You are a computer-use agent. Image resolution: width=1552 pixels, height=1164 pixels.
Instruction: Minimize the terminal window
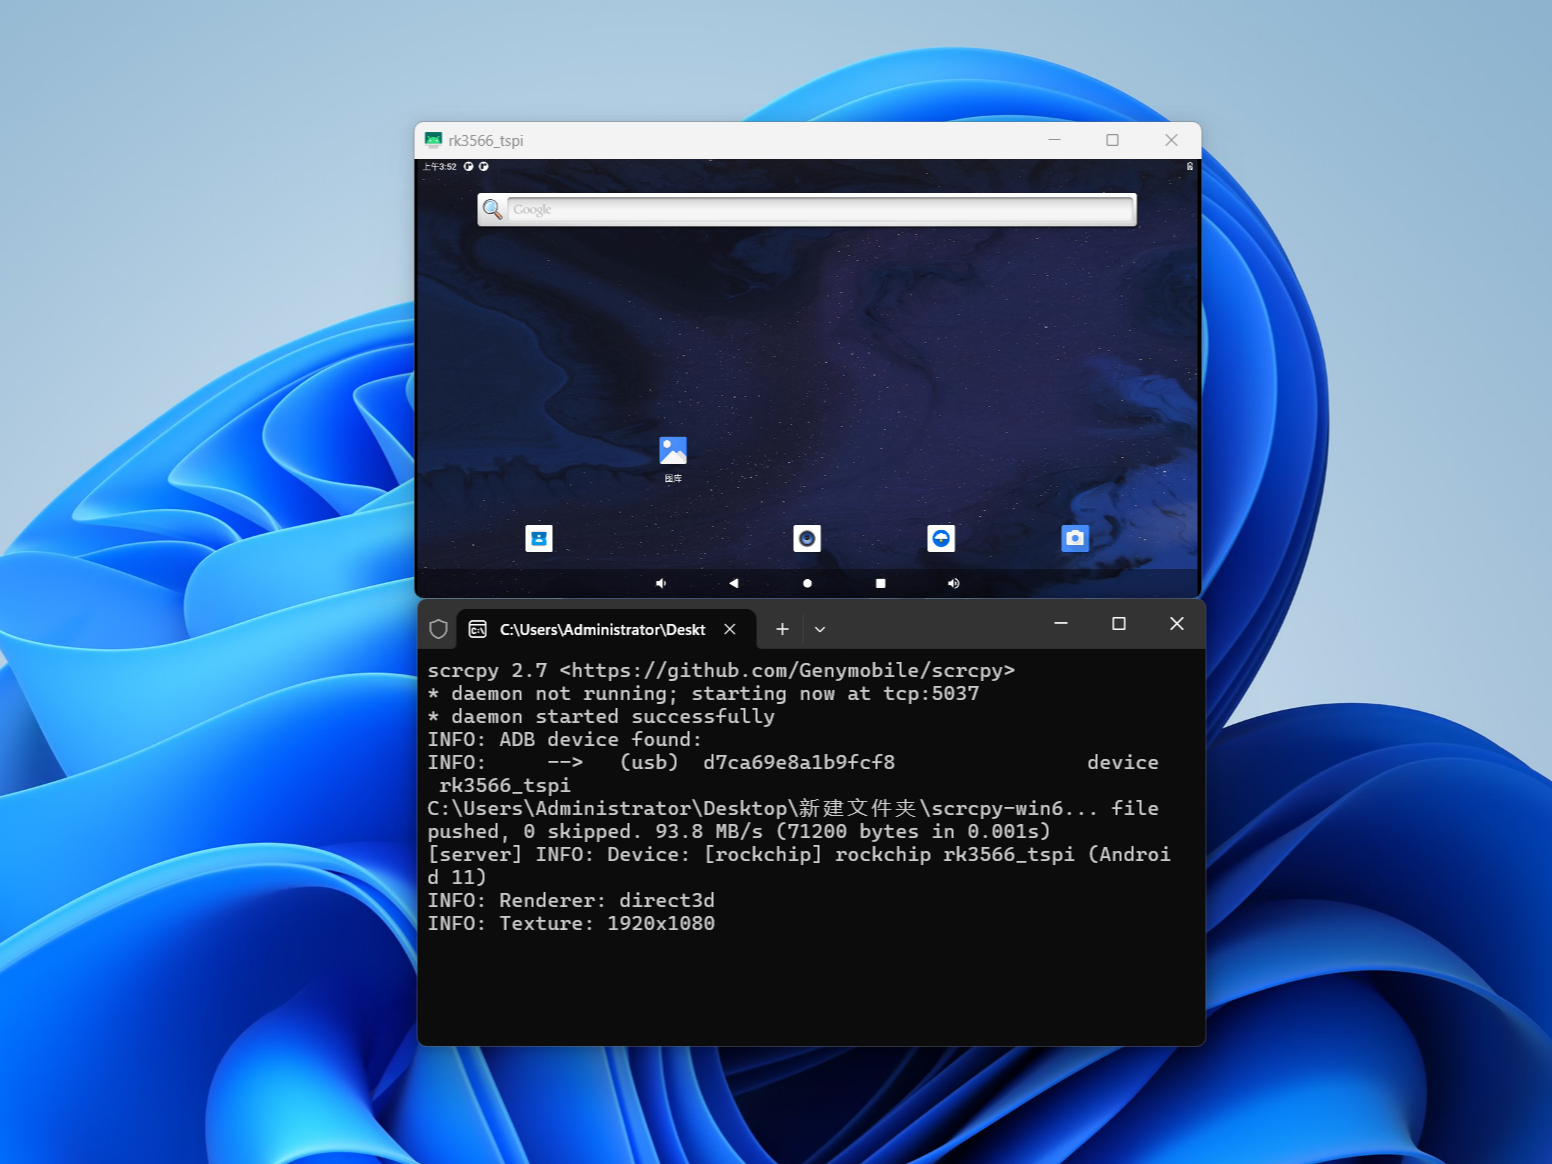(1061, 623)
